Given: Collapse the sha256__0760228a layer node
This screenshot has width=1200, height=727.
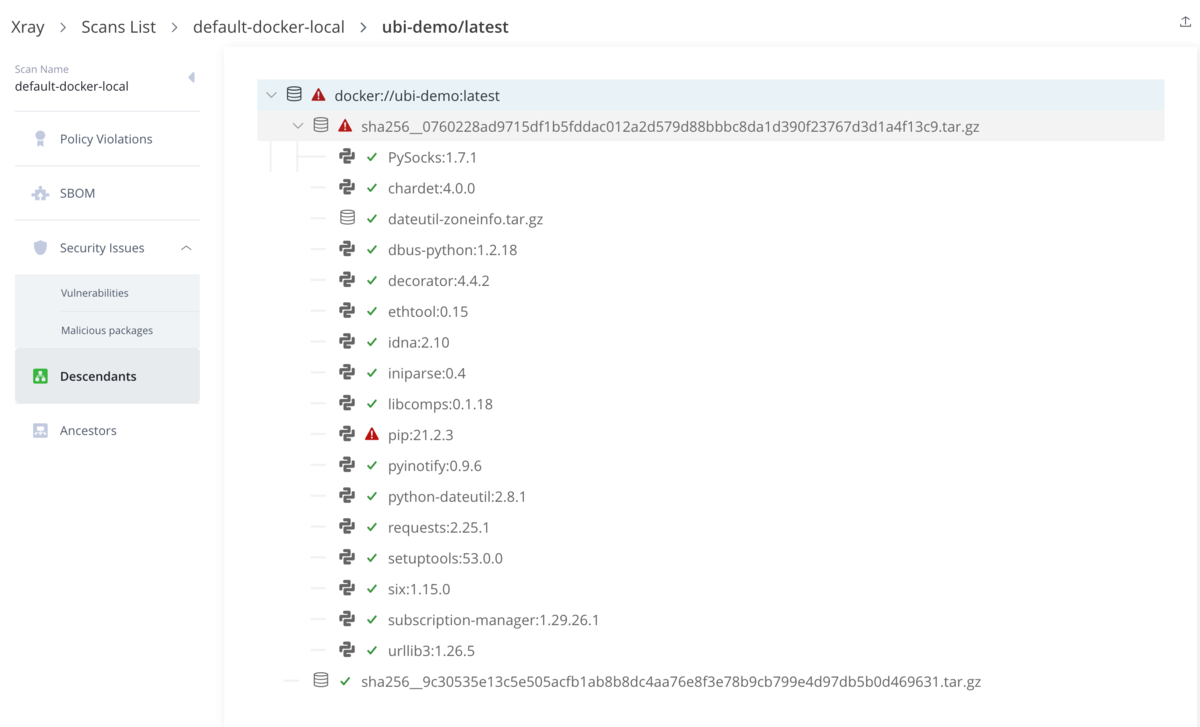Looking at the screenshot, I should pyautogui.click(x=298, y=126).
